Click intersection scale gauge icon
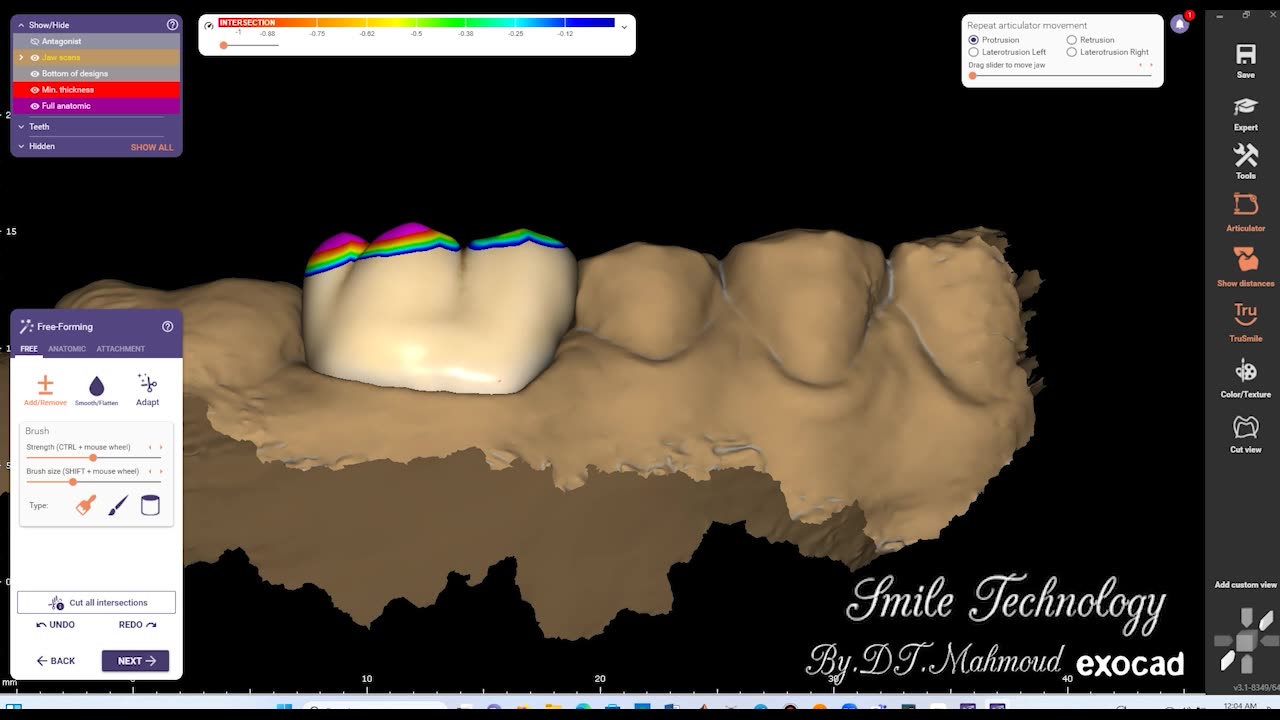This screenshot has width=1280, height=720. (x=209, y=25)
